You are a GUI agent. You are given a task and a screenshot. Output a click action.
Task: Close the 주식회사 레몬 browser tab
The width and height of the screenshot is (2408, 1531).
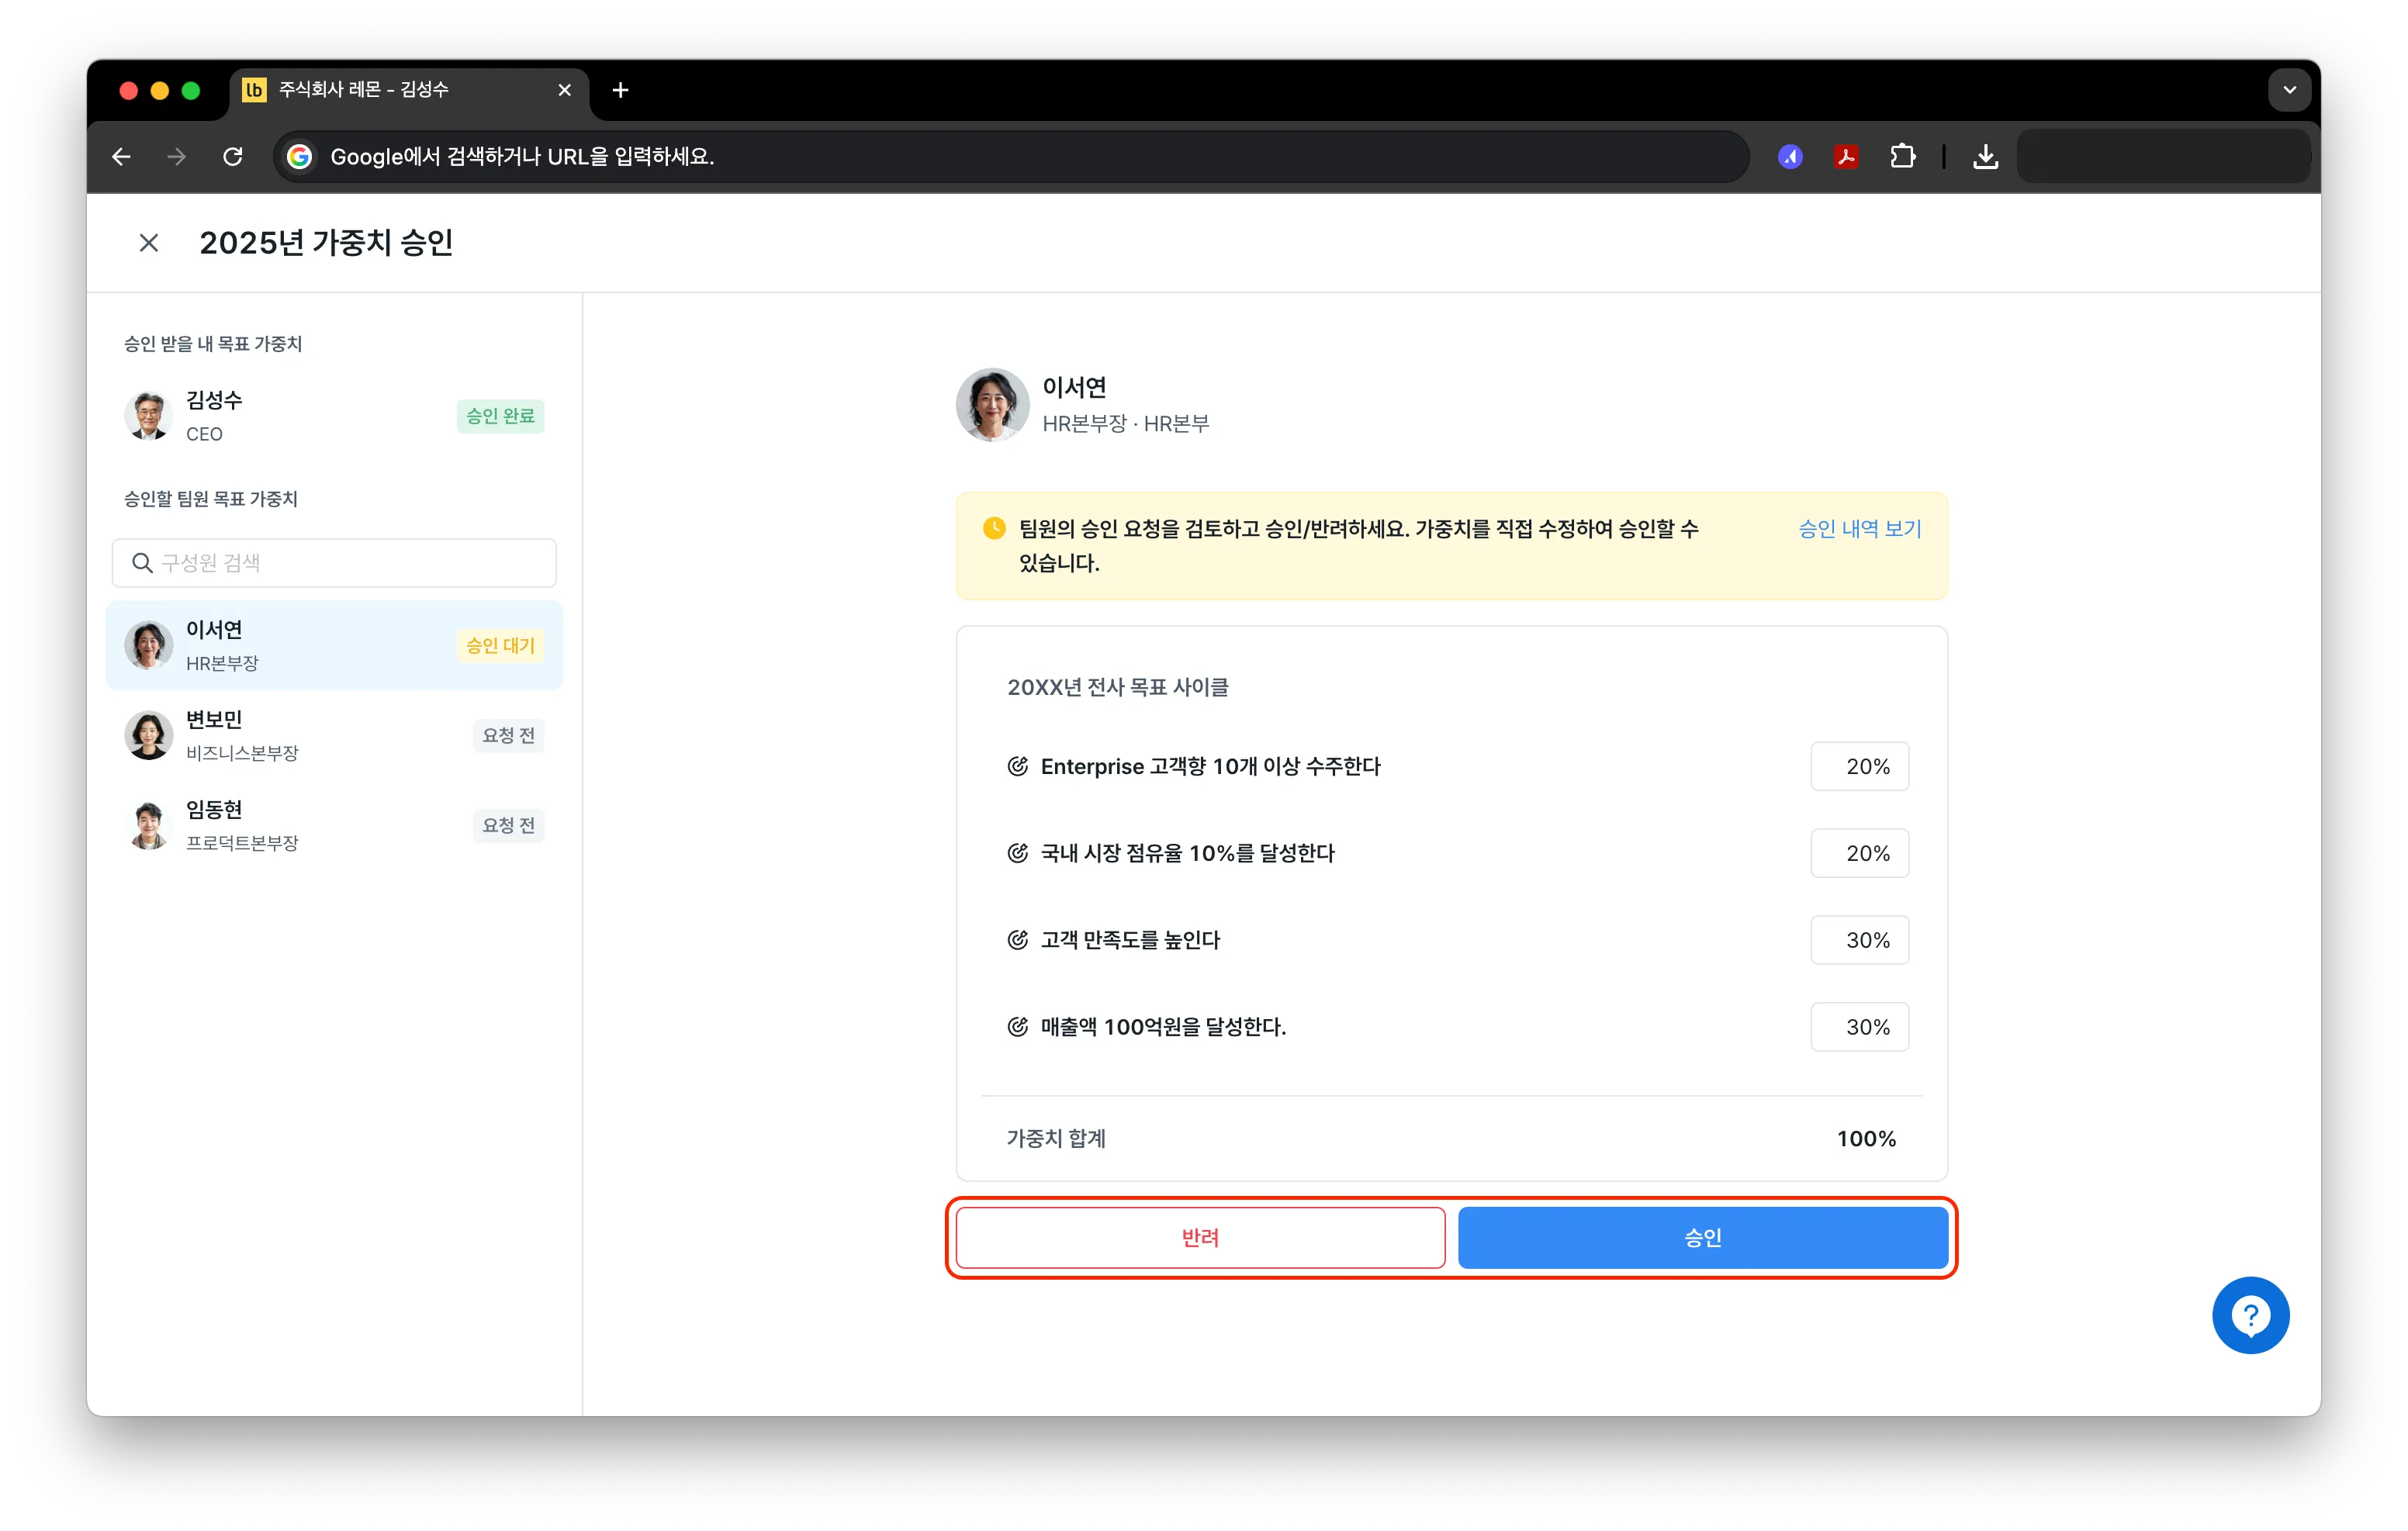point(565,90)
